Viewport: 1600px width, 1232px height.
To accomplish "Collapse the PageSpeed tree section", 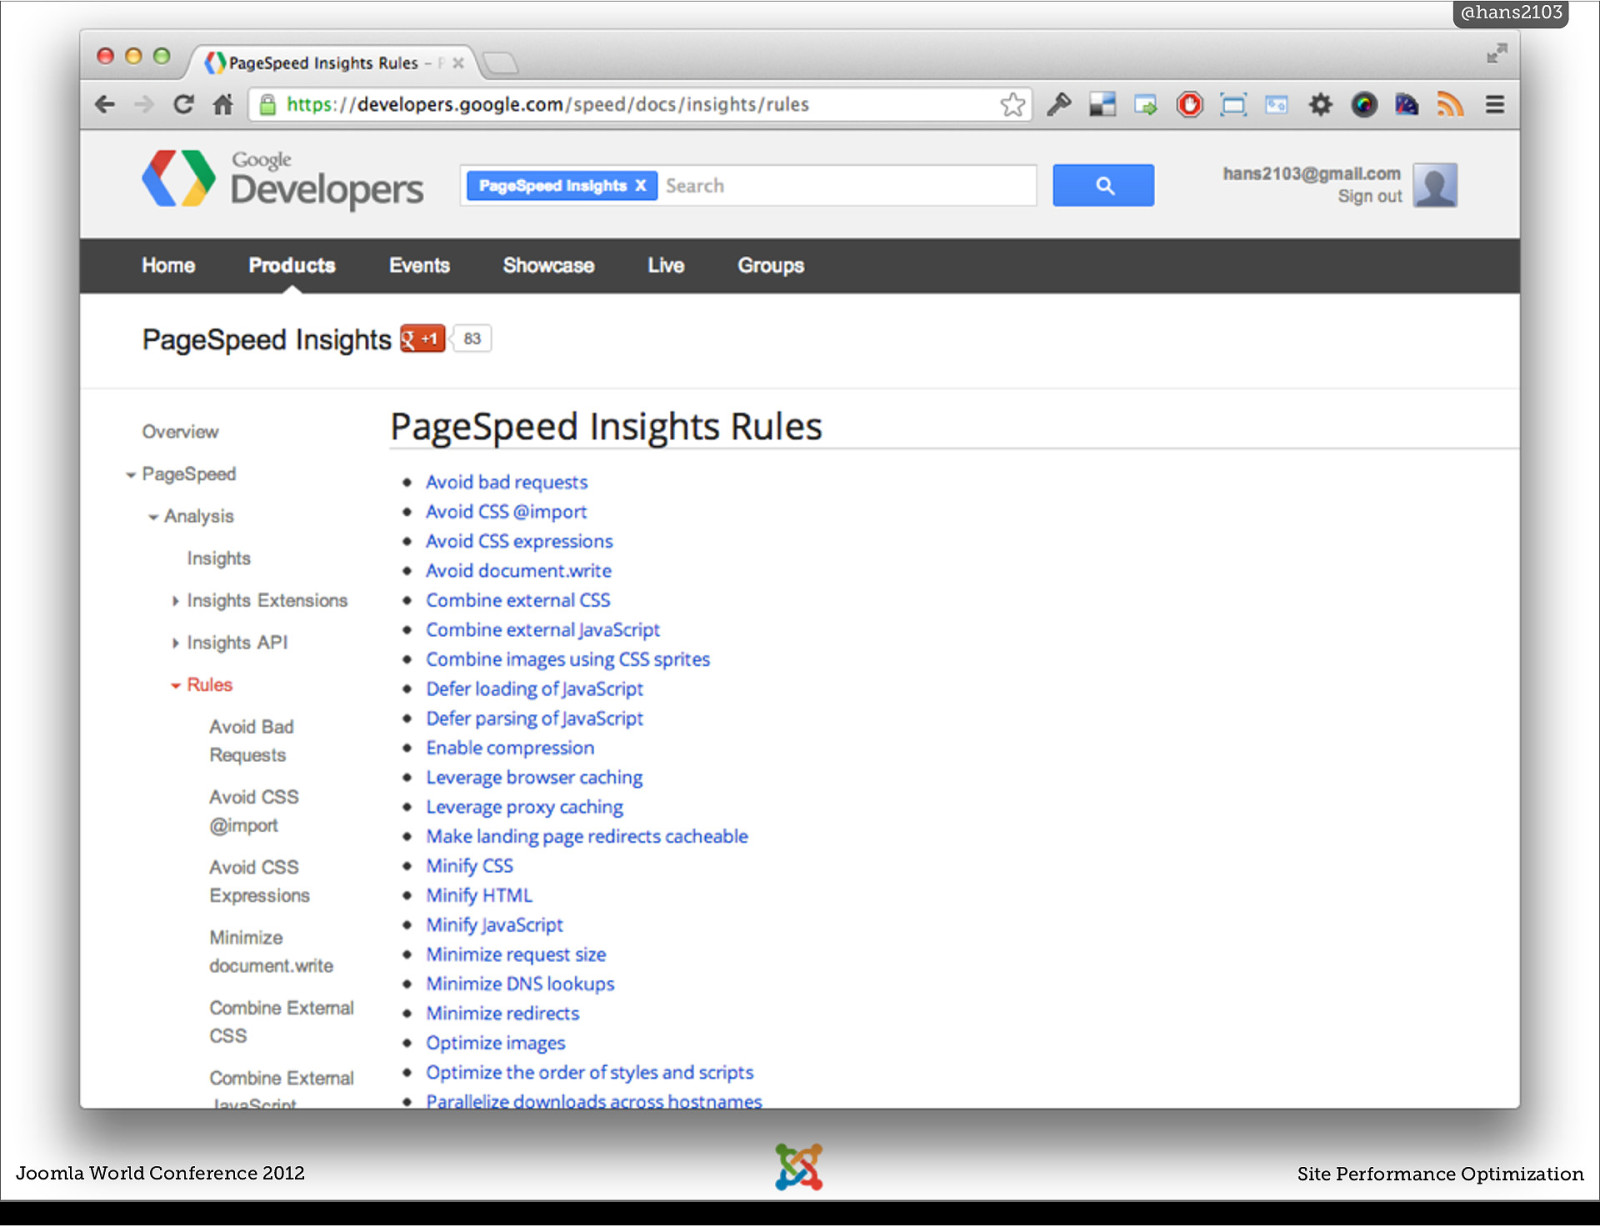I will (131, 475).
